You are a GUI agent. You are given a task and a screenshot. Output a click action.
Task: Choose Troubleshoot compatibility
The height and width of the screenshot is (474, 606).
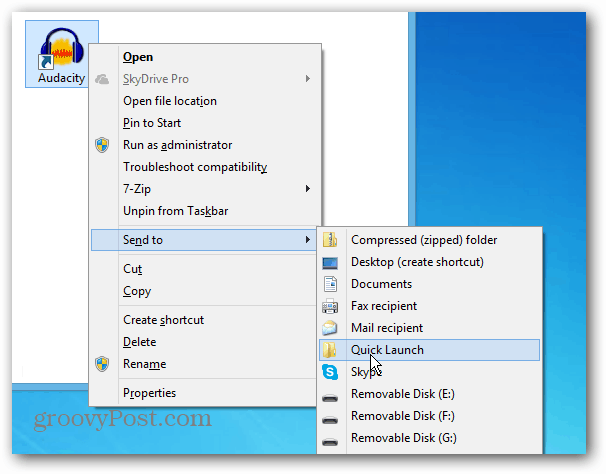(205, 167)
